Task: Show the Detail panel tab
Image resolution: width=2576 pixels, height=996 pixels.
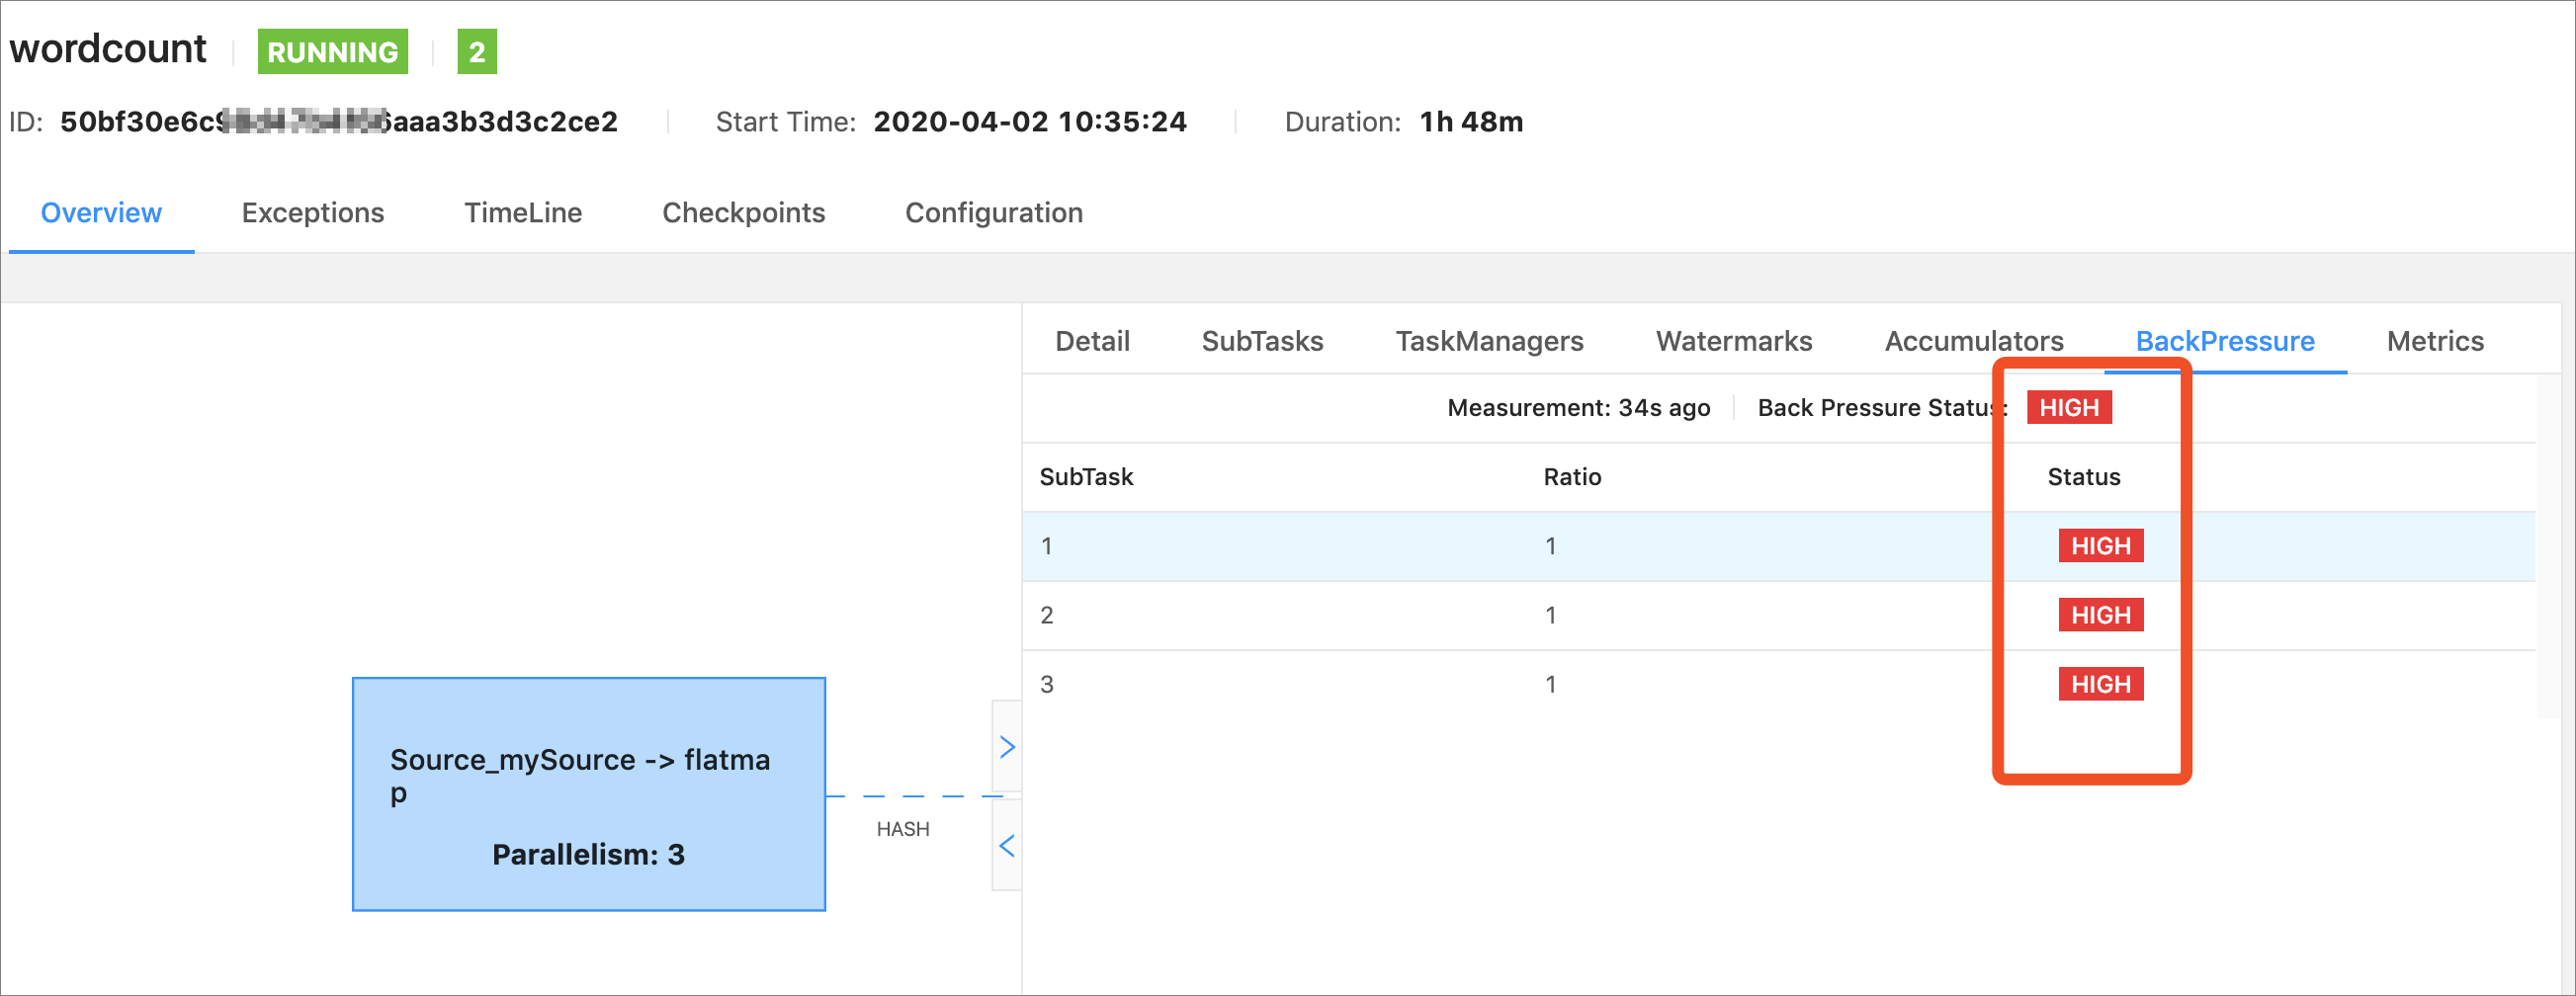Action: pyautogui.click(x=1092, y=341)
